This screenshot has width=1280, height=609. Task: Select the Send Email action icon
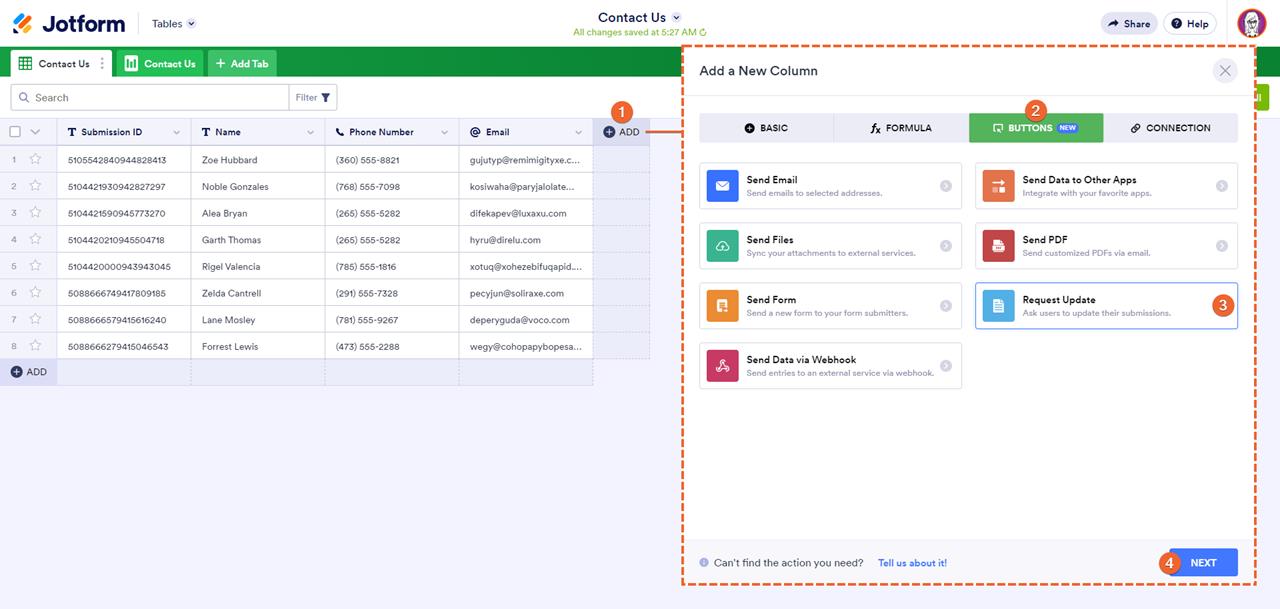(722, 185)
